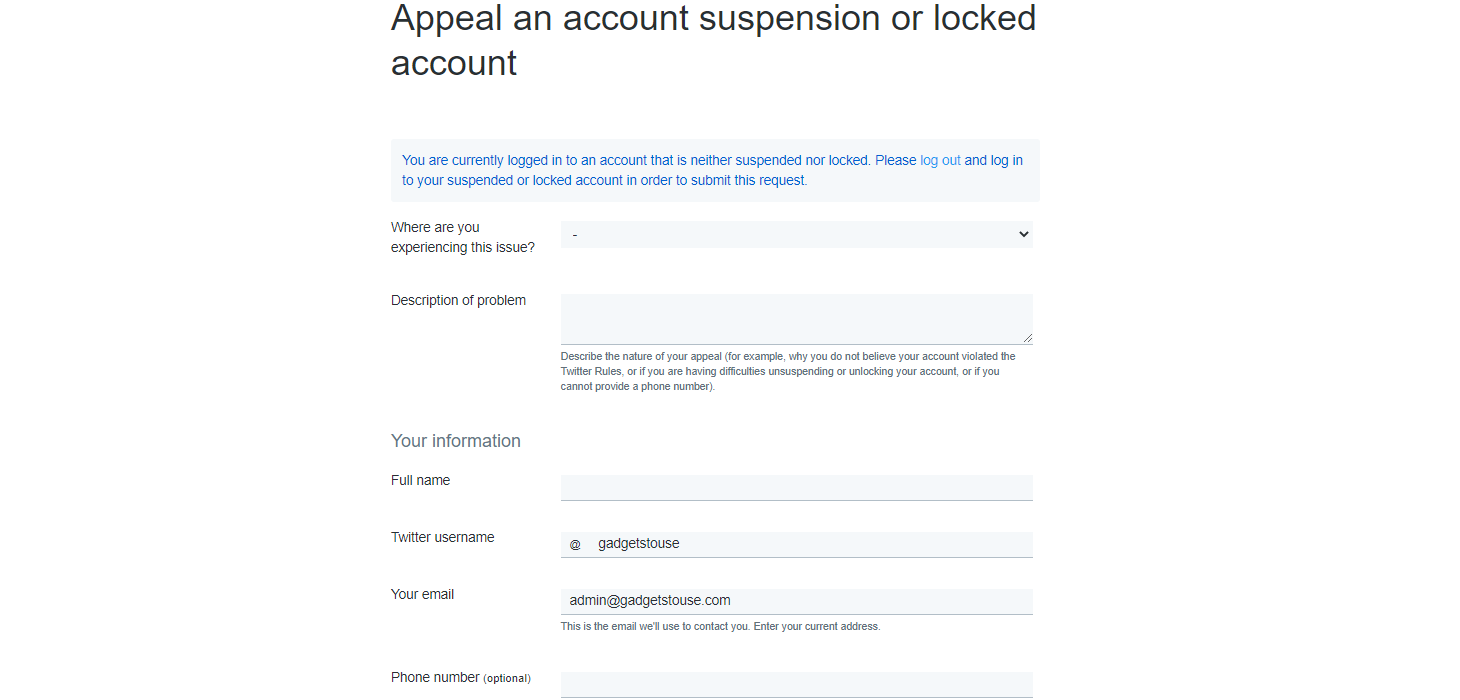1460x700 pixels.
Task: Click the email contact hint text
Action: (720, 627)
